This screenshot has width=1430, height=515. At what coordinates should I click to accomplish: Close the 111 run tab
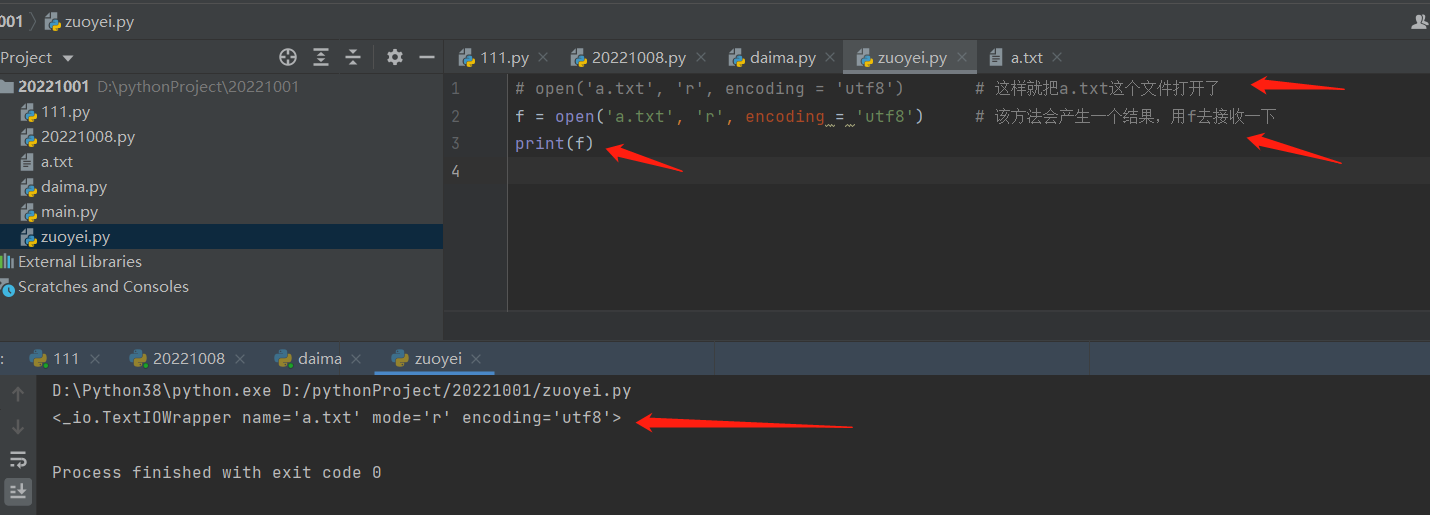click(95, 358)
